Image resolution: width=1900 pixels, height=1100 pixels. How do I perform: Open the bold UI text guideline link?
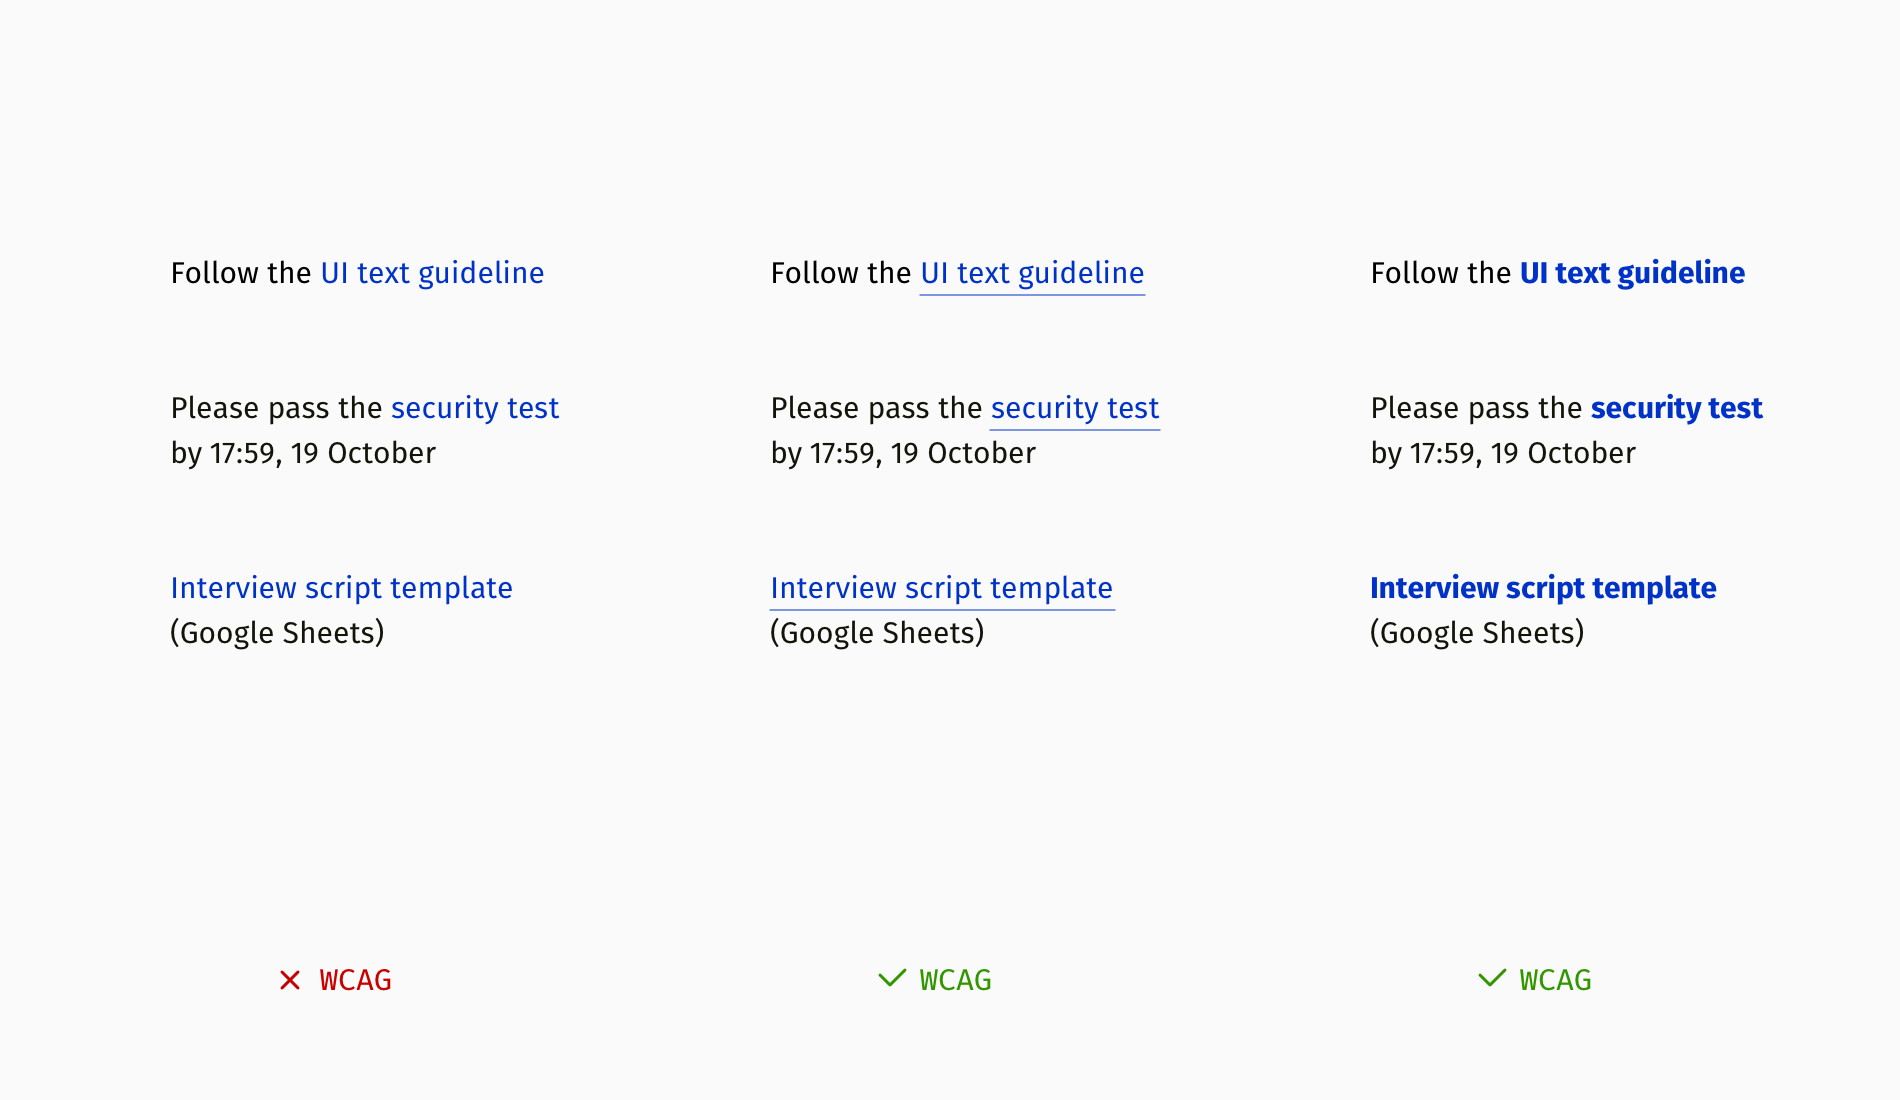pyautogui.click(x=1632, y=273)
